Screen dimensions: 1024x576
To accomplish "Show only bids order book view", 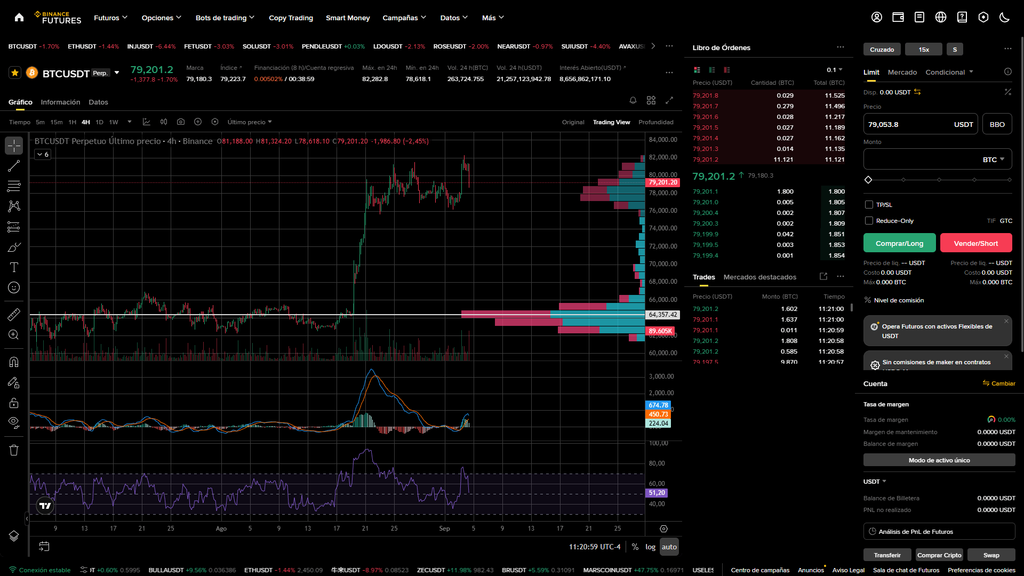I will pos(712,70).
